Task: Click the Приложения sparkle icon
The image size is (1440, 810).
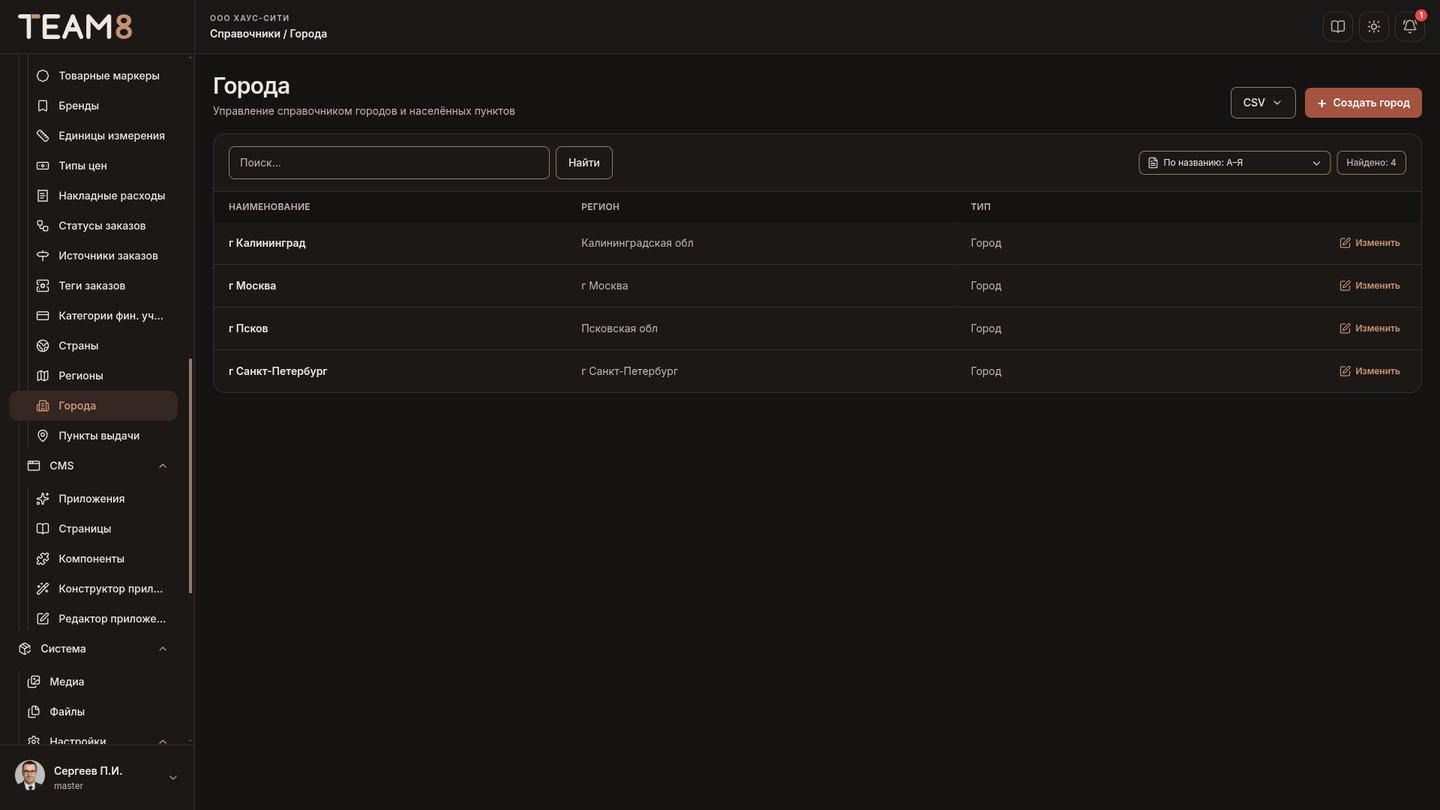Action: point(43,499)
